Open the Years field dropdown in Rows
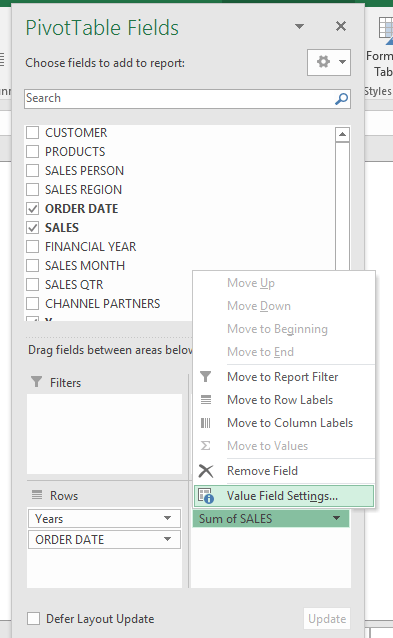Image resolution: width=393 pixels, height=638 pixels. click(x=167, y=518)
